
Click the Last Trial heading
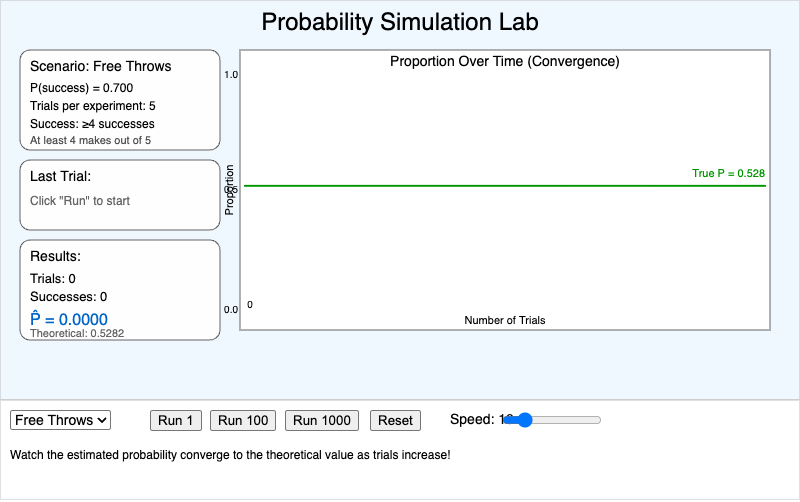tap(61, 177)
